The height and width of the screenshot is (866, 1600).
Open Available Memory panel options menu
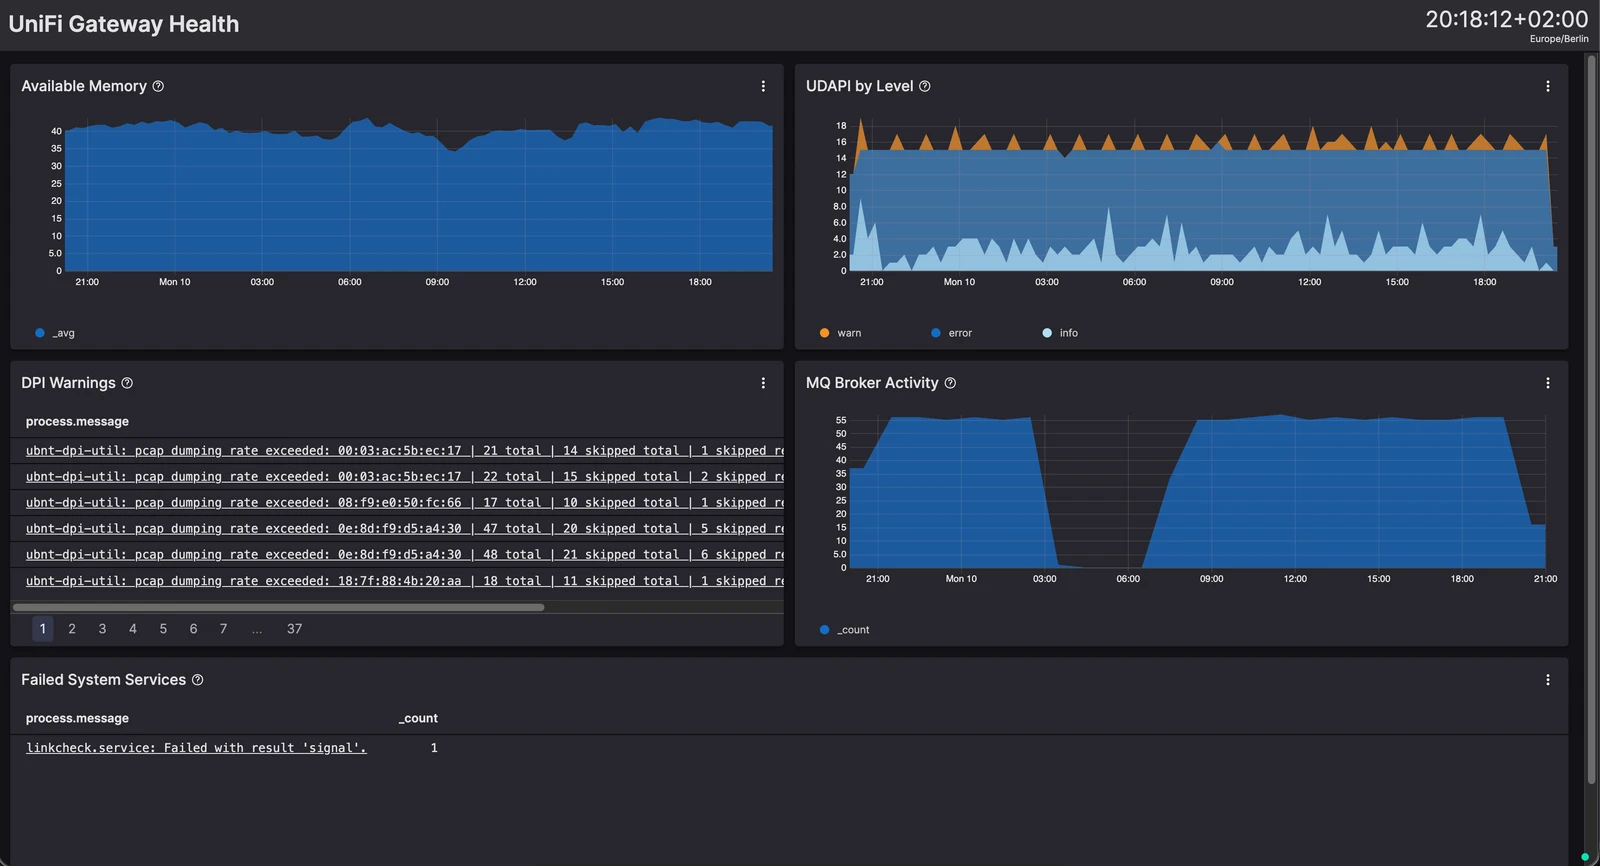click(x=763, y=86)
